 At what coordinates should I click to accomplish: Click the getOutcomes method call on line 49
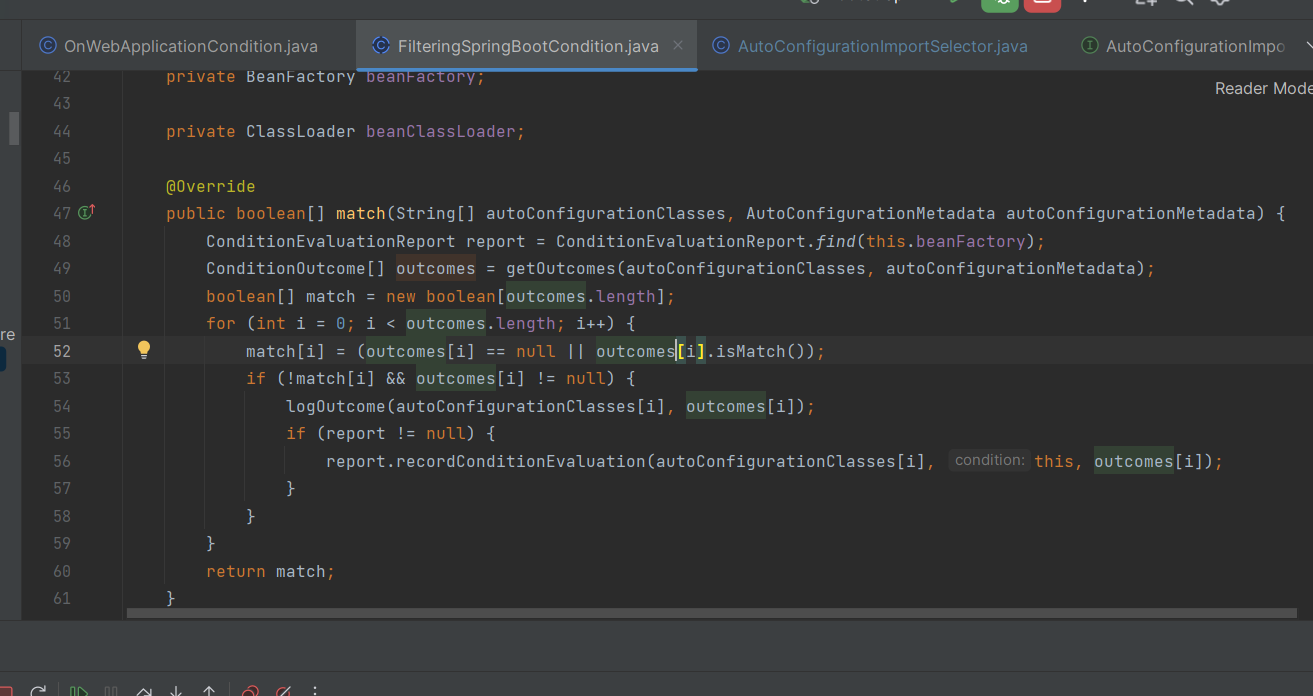[560, 268]
